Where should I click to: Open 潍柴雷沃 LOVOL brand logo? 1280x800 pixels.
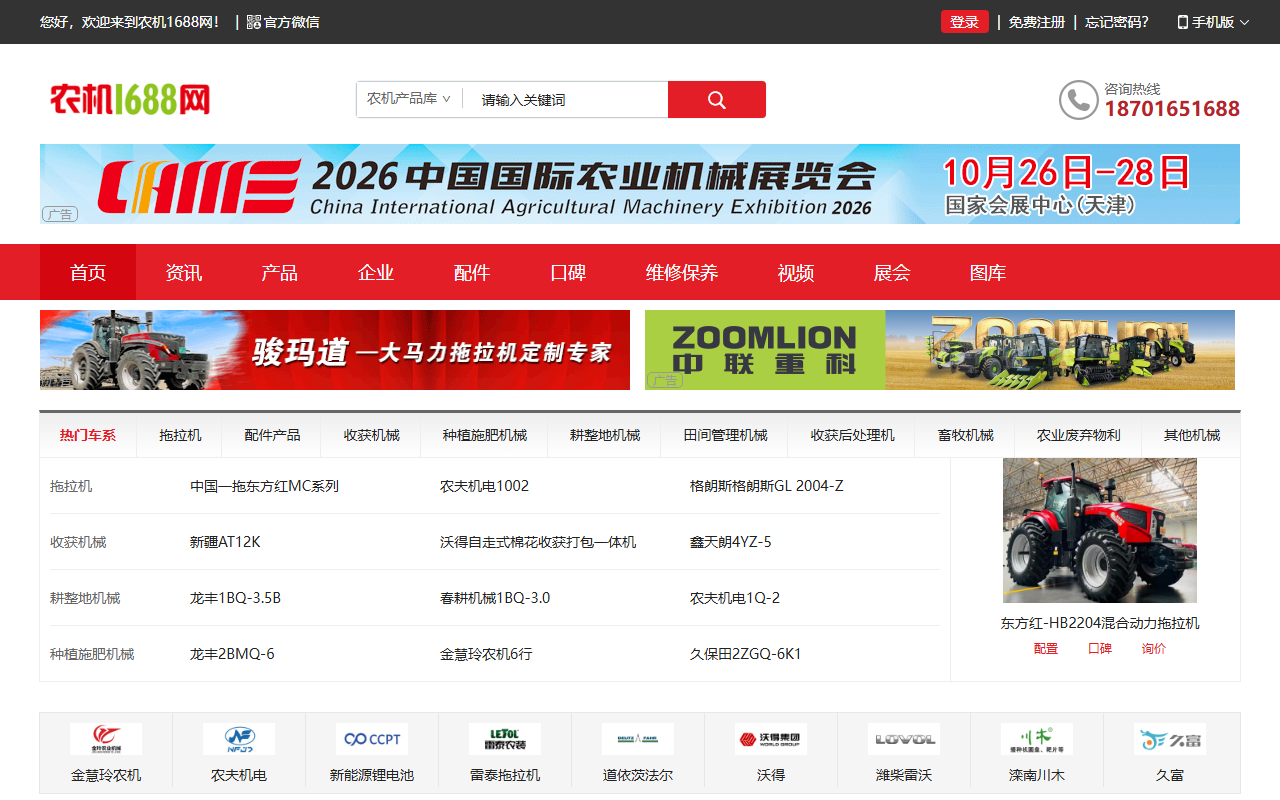click(x=904, y=739)
